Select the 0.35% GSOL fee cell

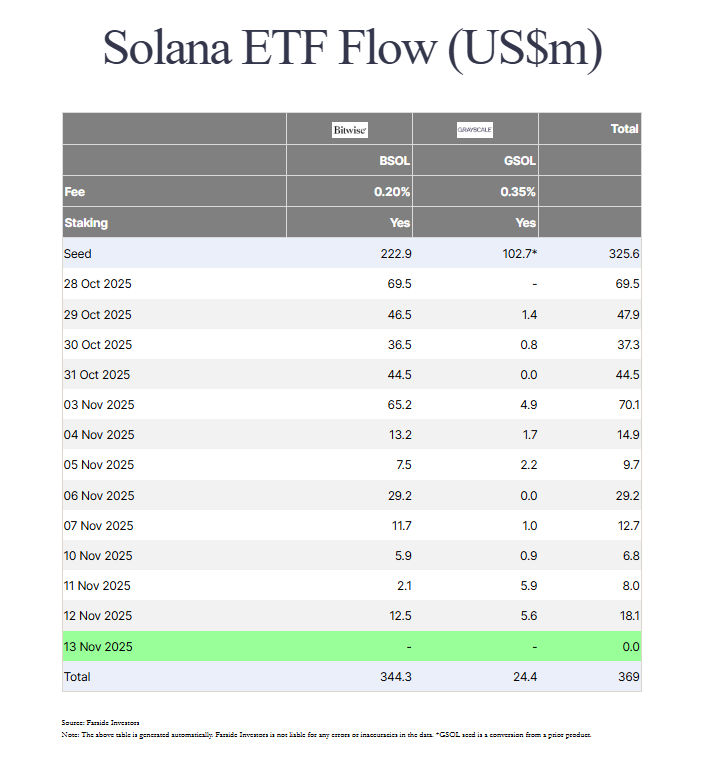click(517, 192)
